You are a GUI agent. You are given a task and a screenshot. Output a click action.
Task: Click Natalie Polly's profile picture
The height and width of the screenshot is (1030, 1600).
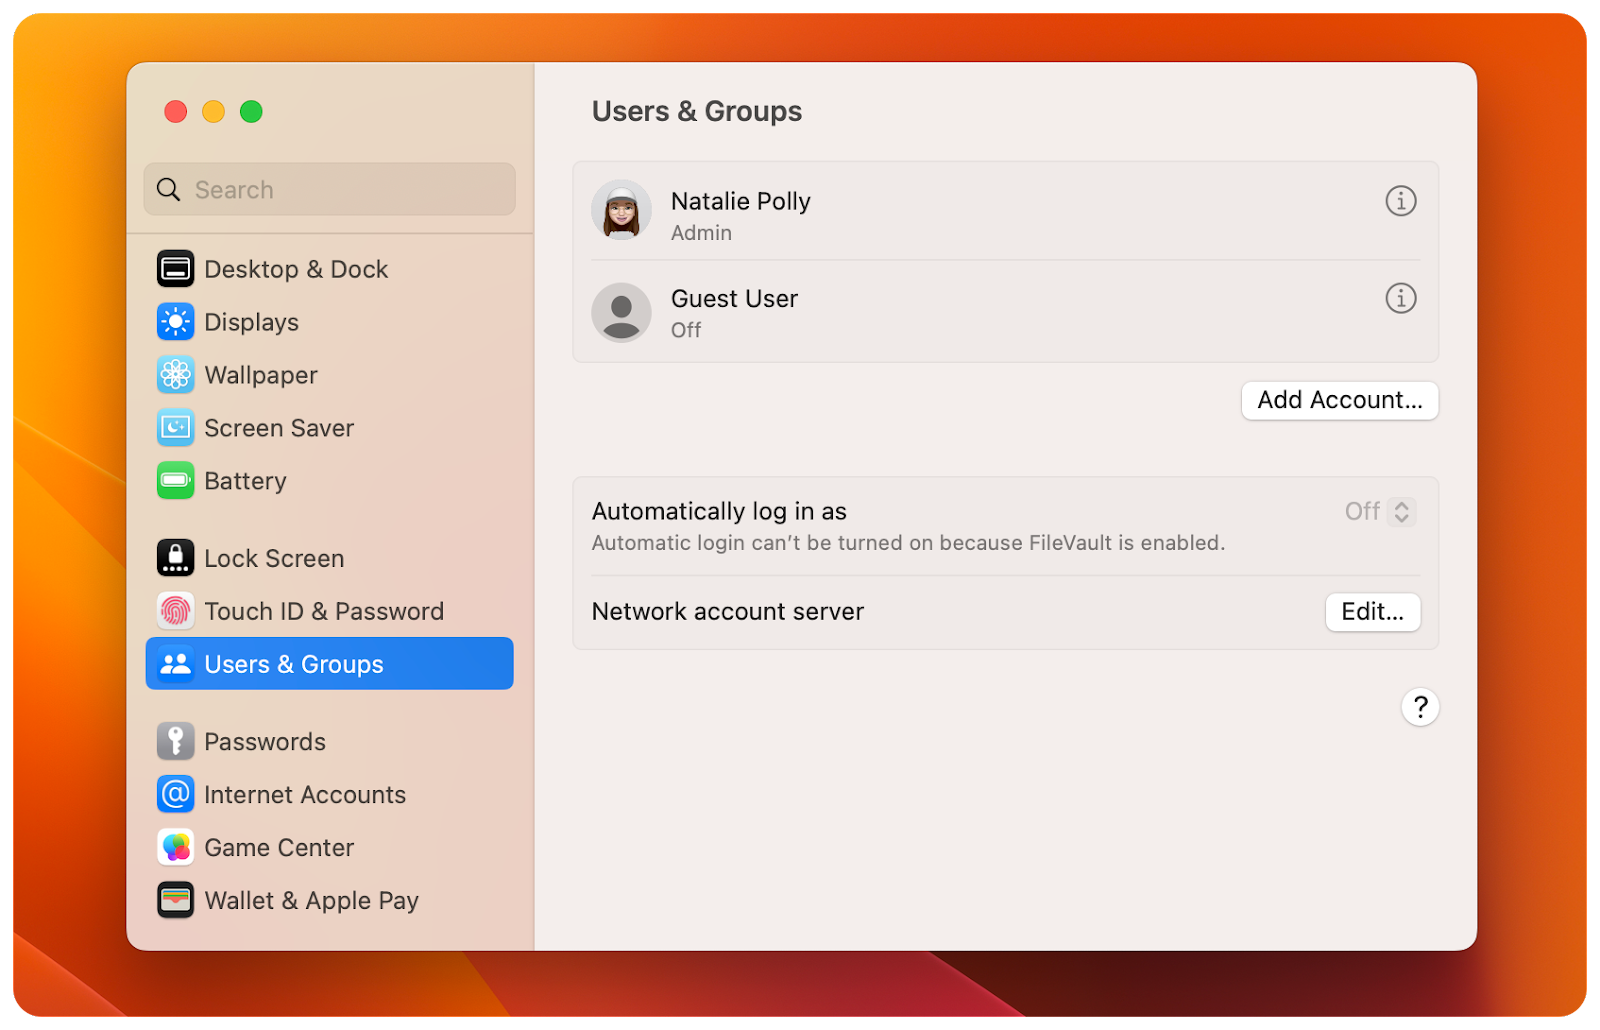click(x=621, y=211)
